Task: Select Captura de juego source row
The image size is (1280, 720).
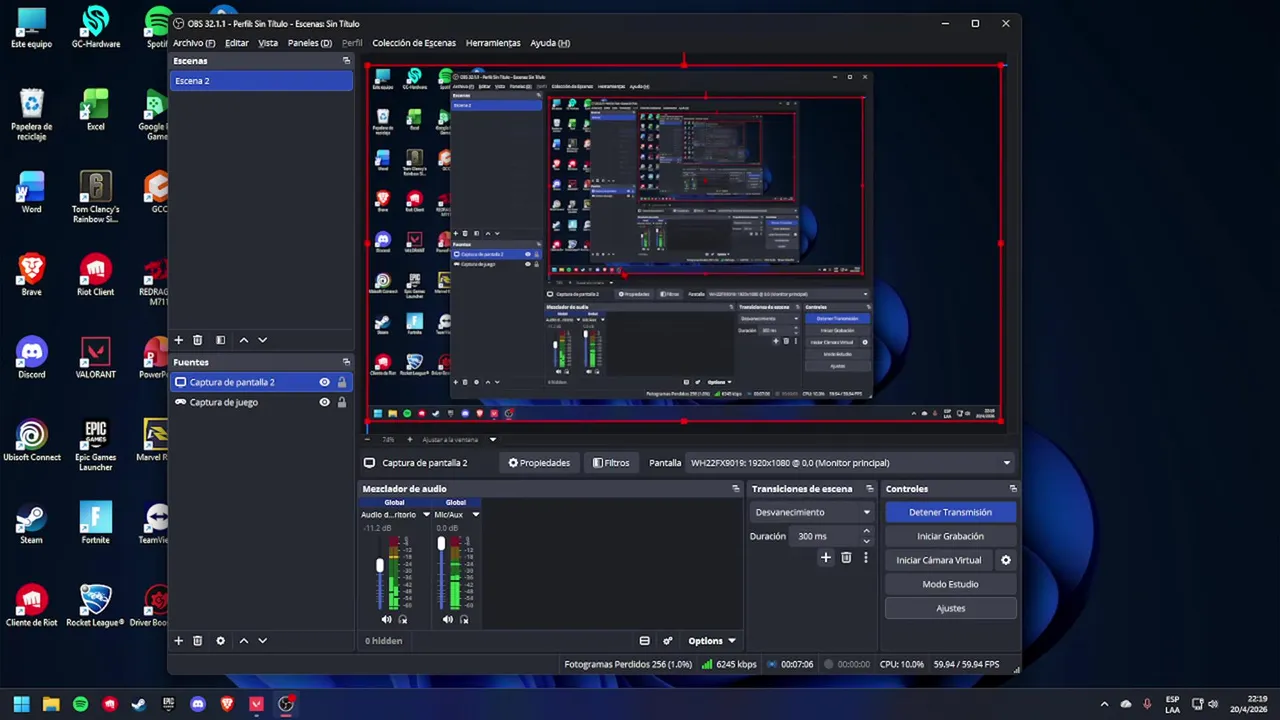Action: pos(261,402)
